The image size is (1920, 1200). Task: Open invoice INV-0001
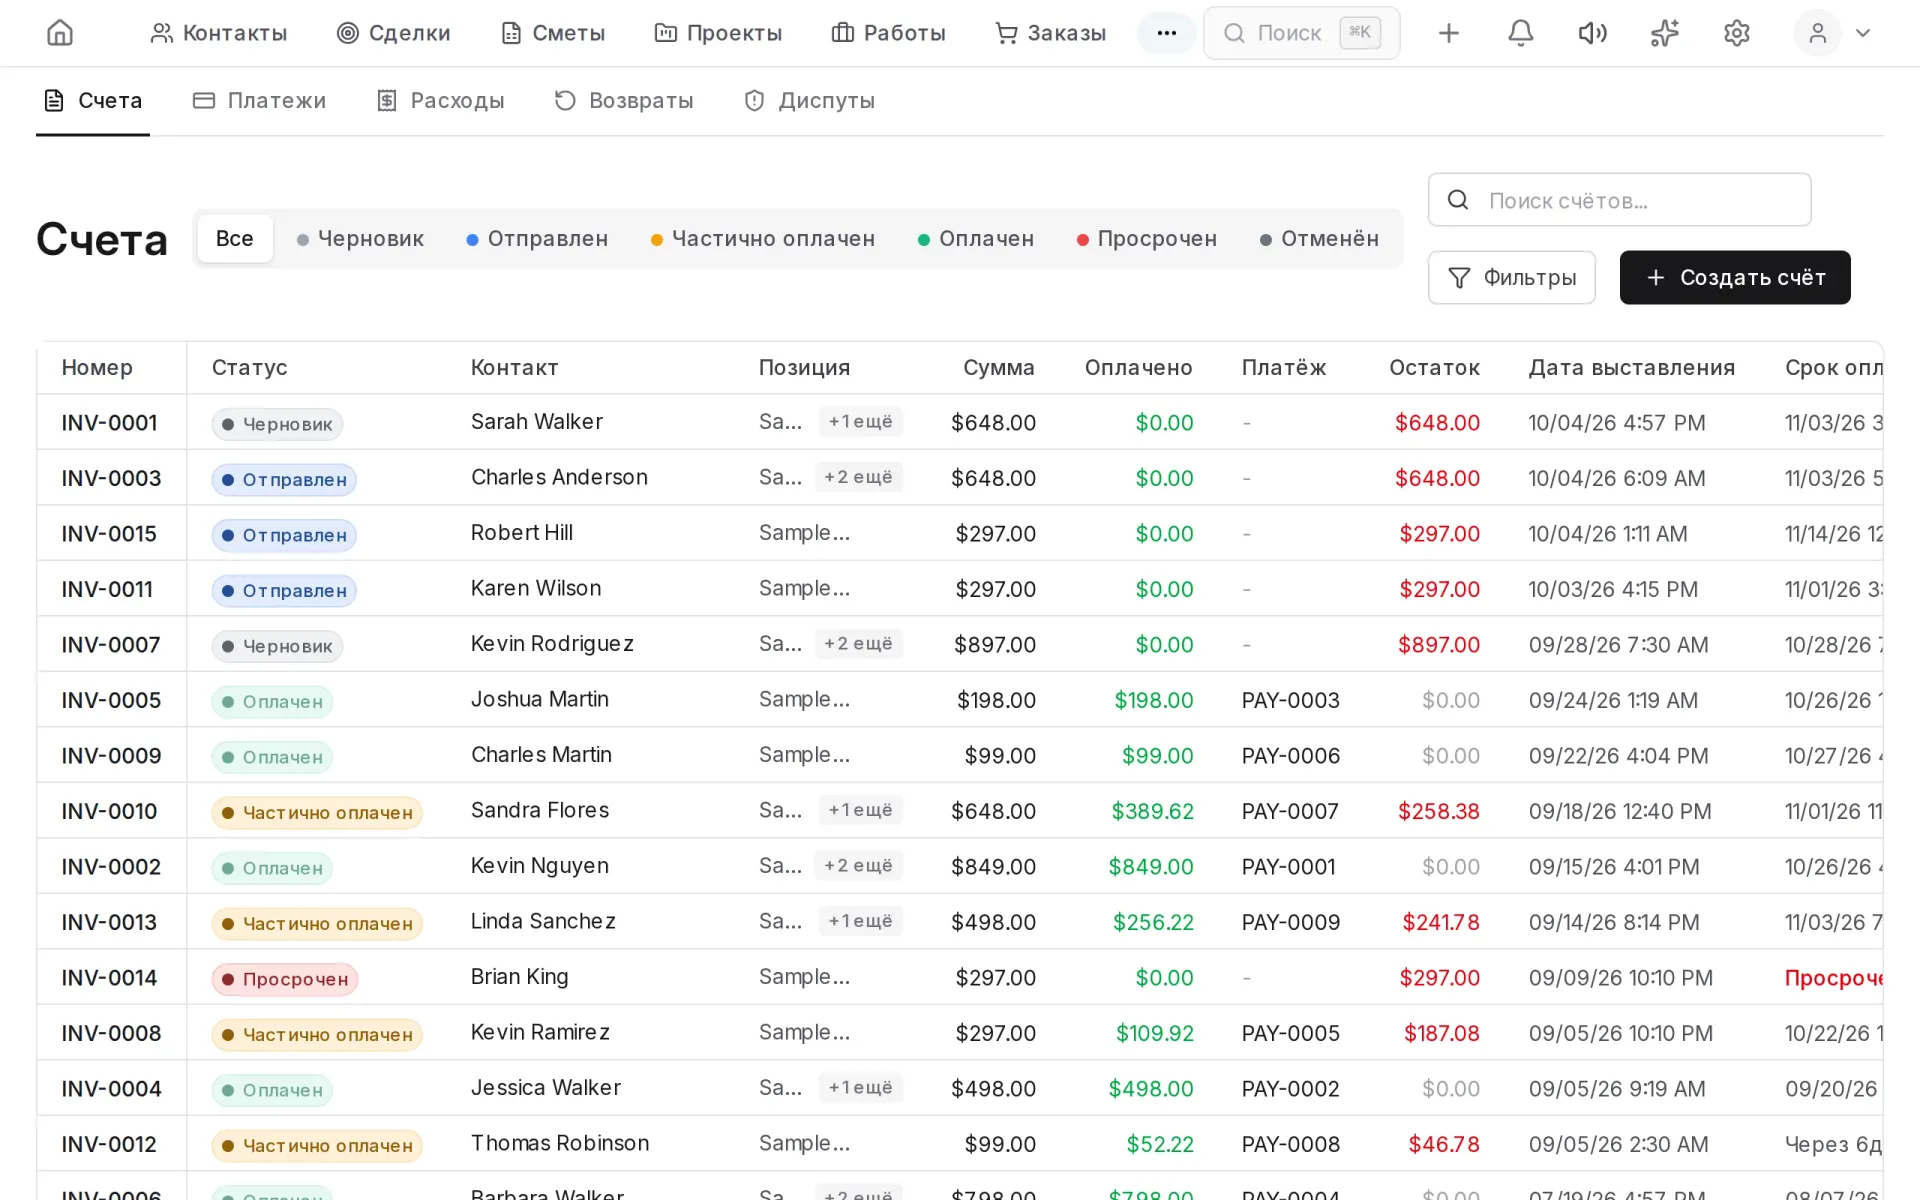point(109,423)
